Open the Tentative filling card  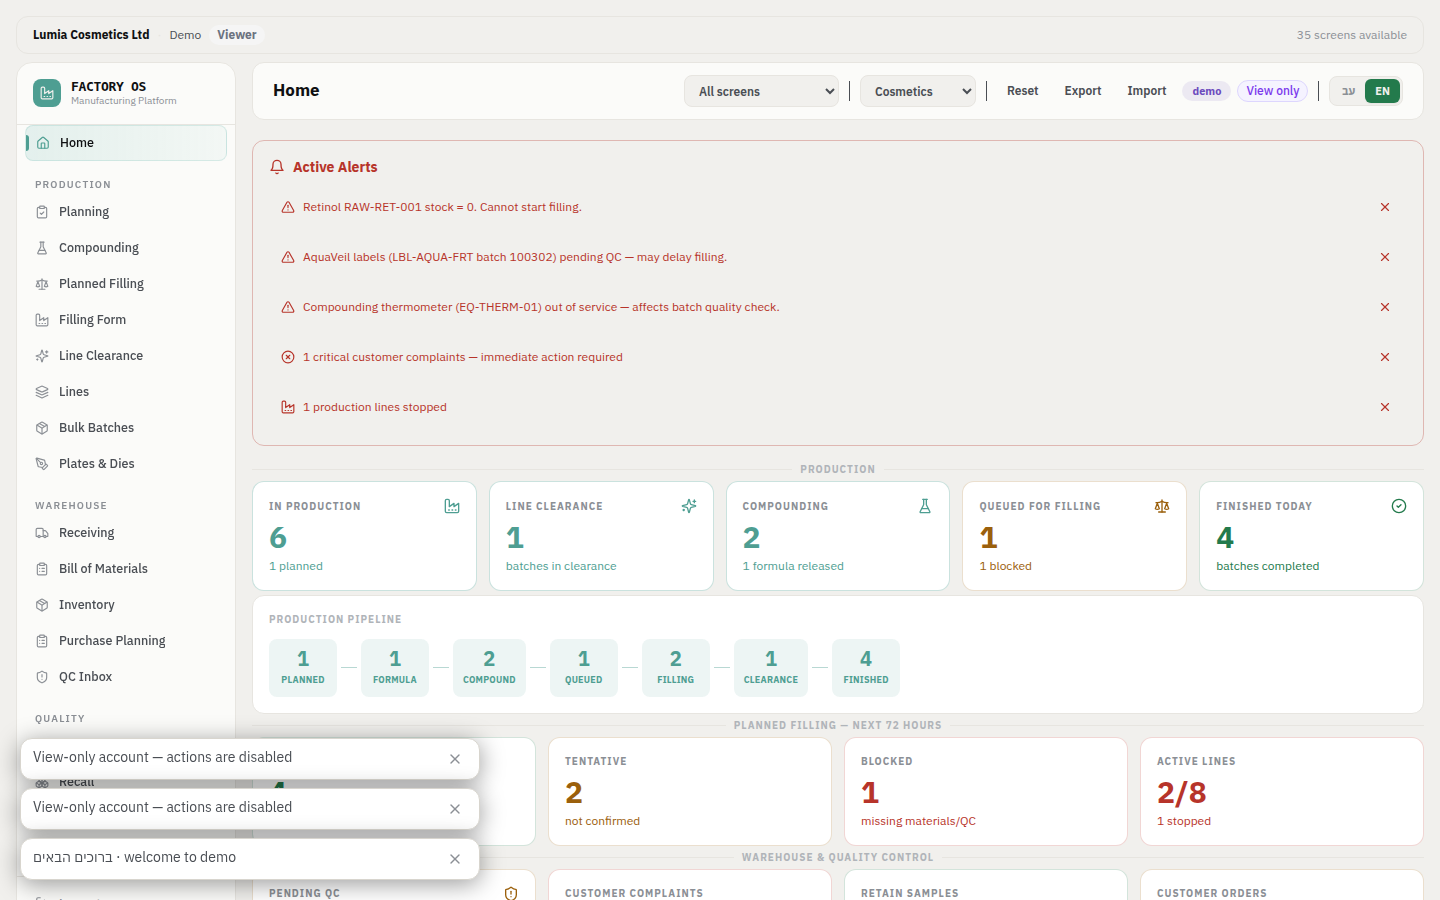690,791
